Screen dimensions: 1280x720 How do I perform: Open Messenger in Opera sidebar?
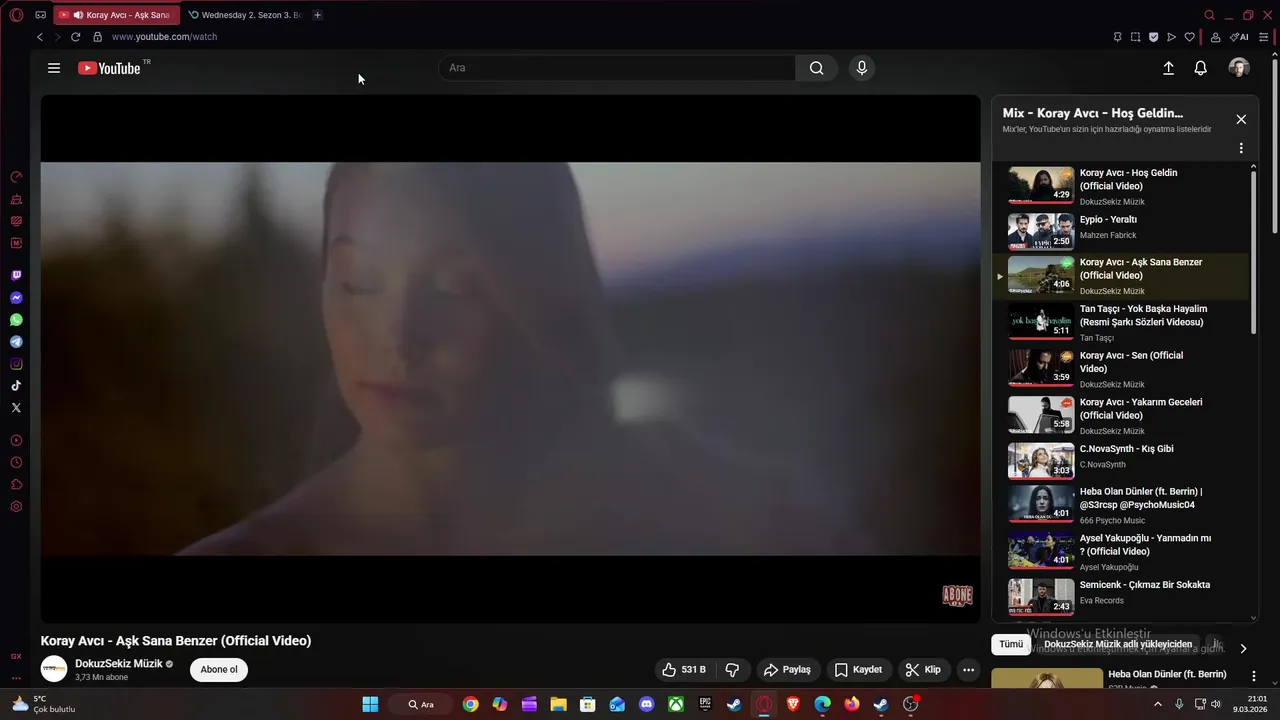click(x=16, y=298)
